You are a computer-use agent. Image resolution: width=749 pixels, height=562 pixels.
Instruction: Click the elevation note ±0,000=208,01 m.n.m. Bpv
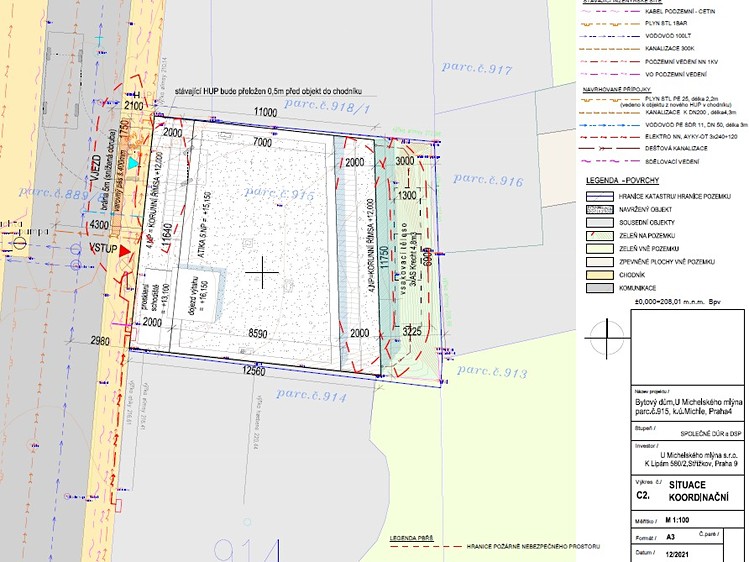677,302
